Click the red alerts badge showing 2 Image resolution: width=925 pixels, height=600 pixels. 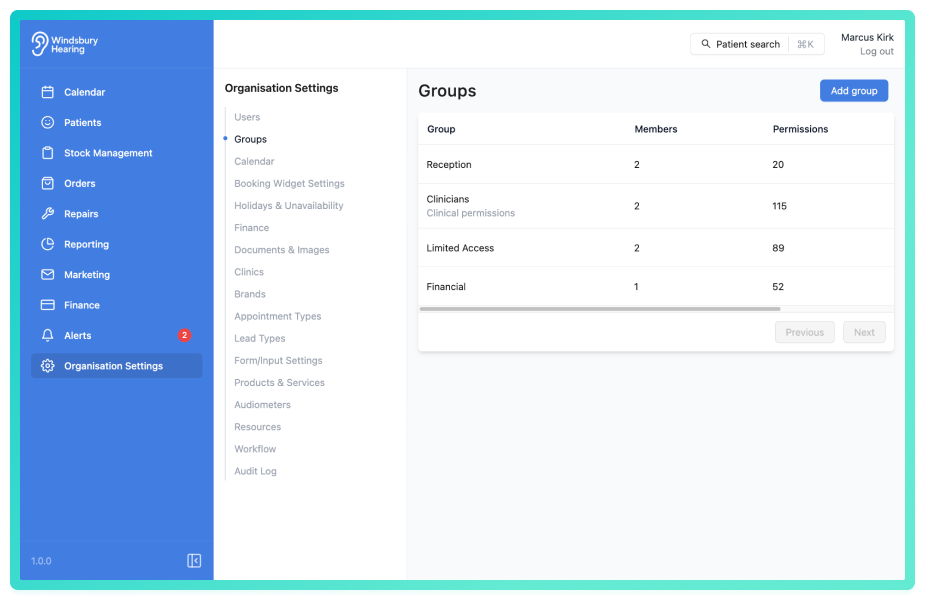(184, 335)
